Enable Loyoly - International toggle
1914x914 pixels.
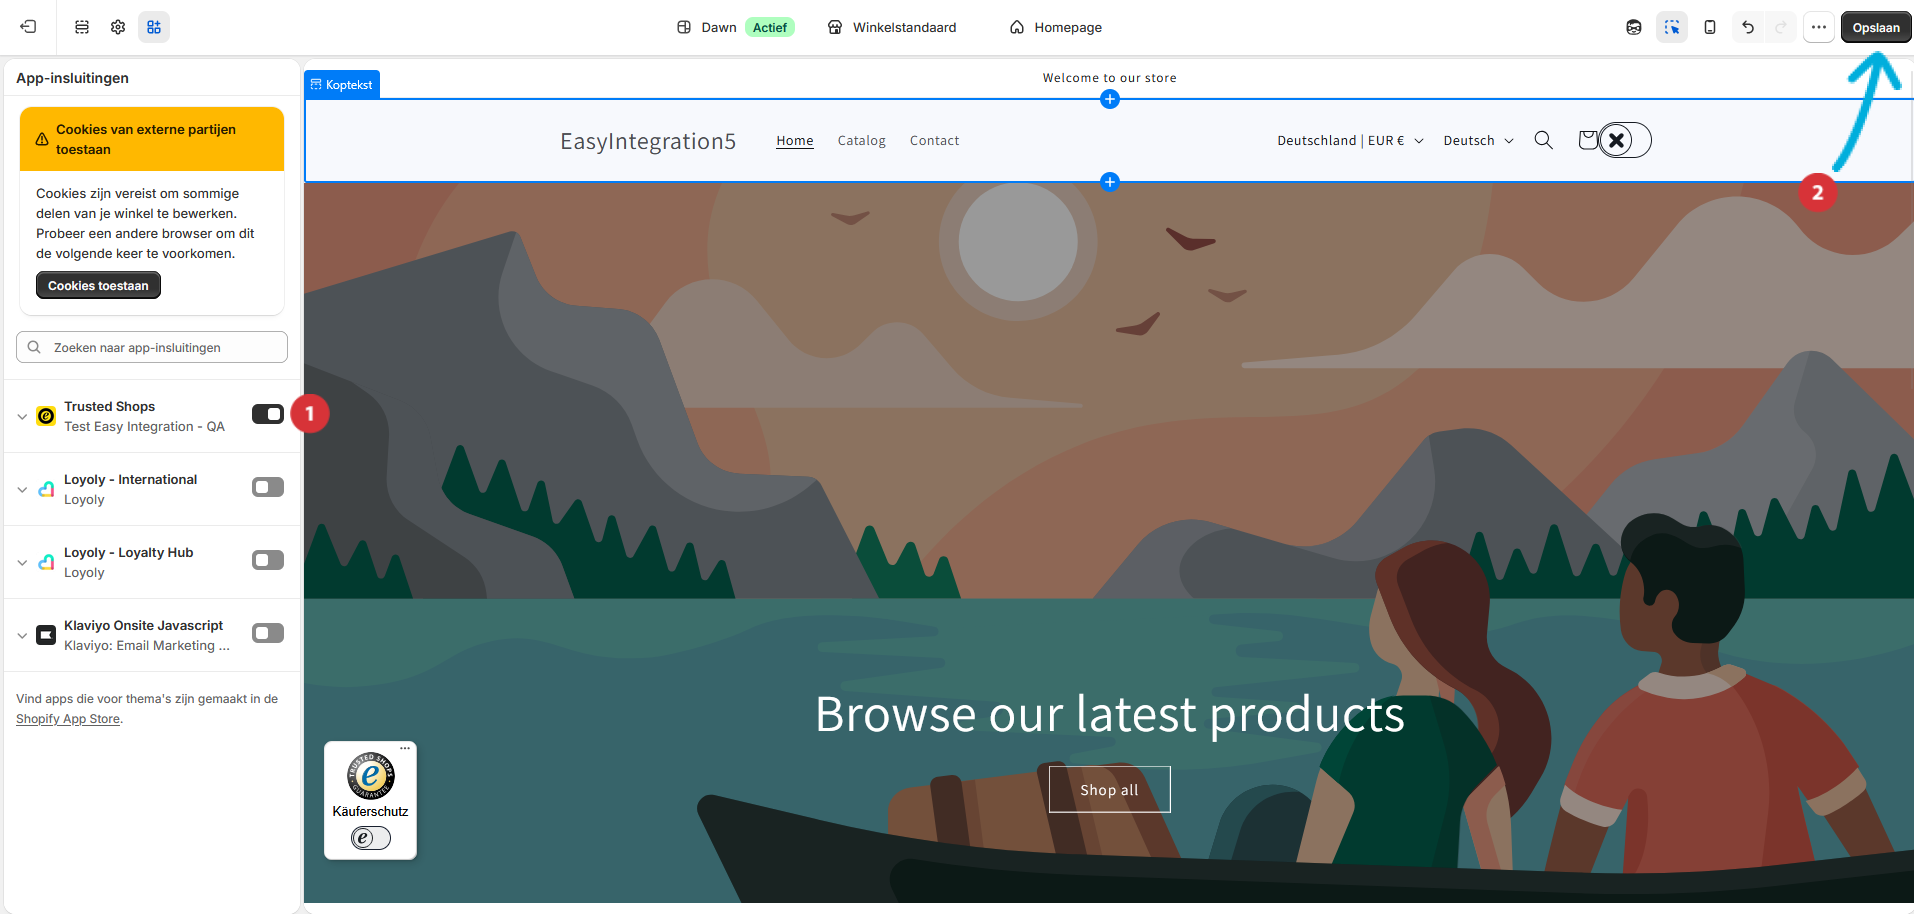(268, 487)
